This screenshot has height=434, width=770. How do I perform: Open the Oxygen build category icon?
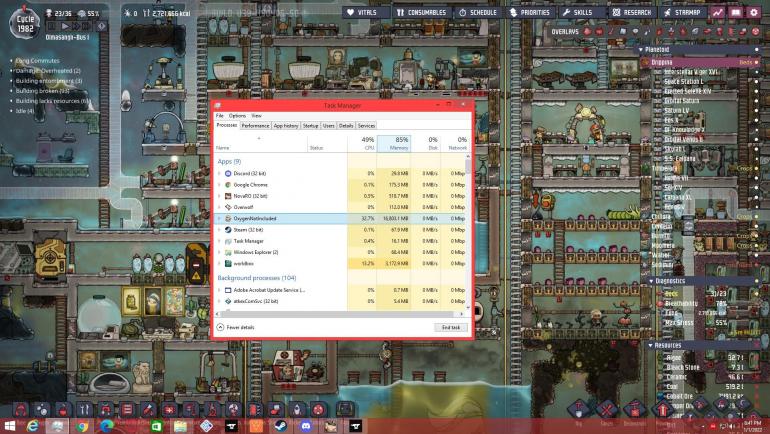coord(42,409)
